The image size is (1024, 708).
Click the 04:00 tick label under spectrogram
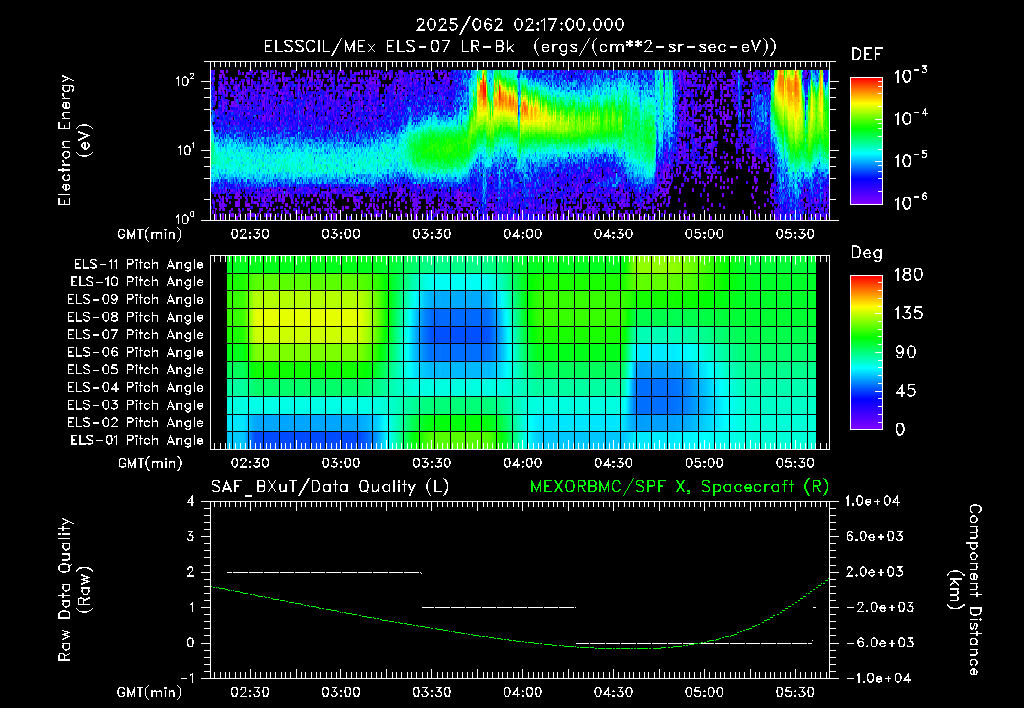pyautogui.click(x=522, y=234)
